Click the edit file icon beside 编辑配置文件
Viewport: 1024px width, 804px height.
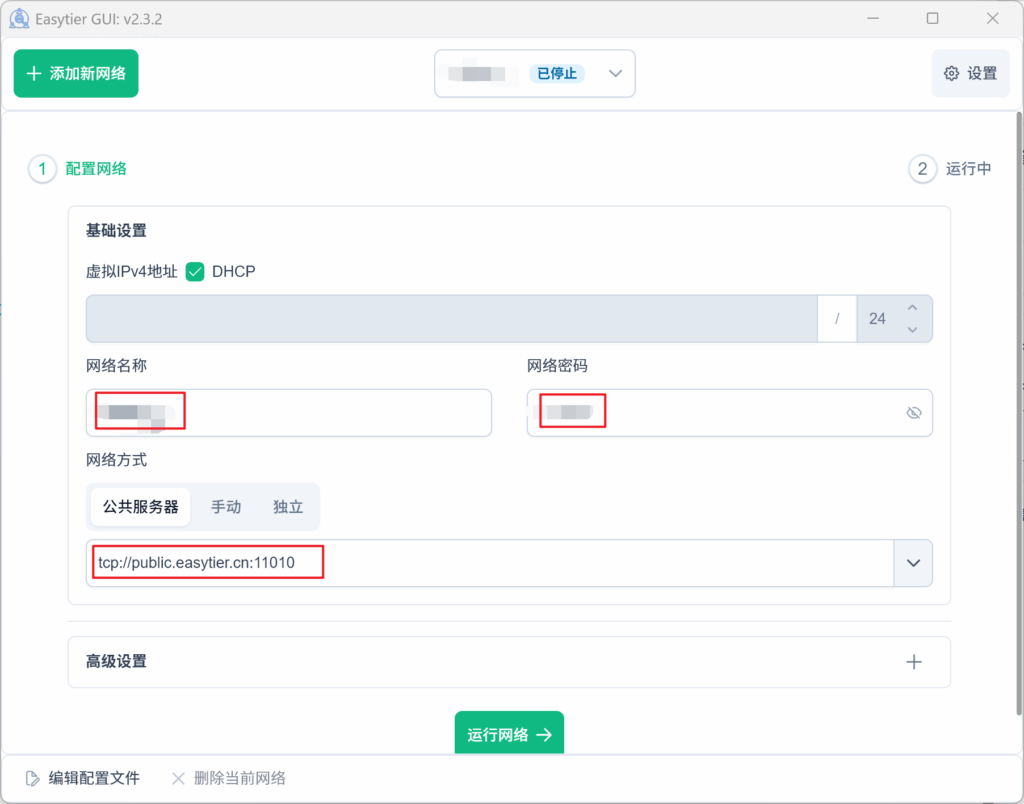coord(32,778)
